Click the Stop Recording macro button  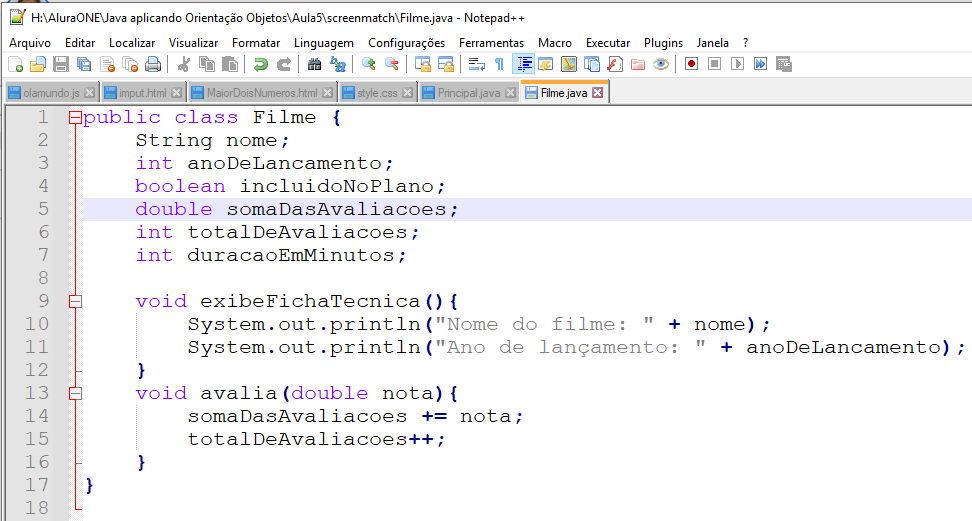[x=714, y=64]
